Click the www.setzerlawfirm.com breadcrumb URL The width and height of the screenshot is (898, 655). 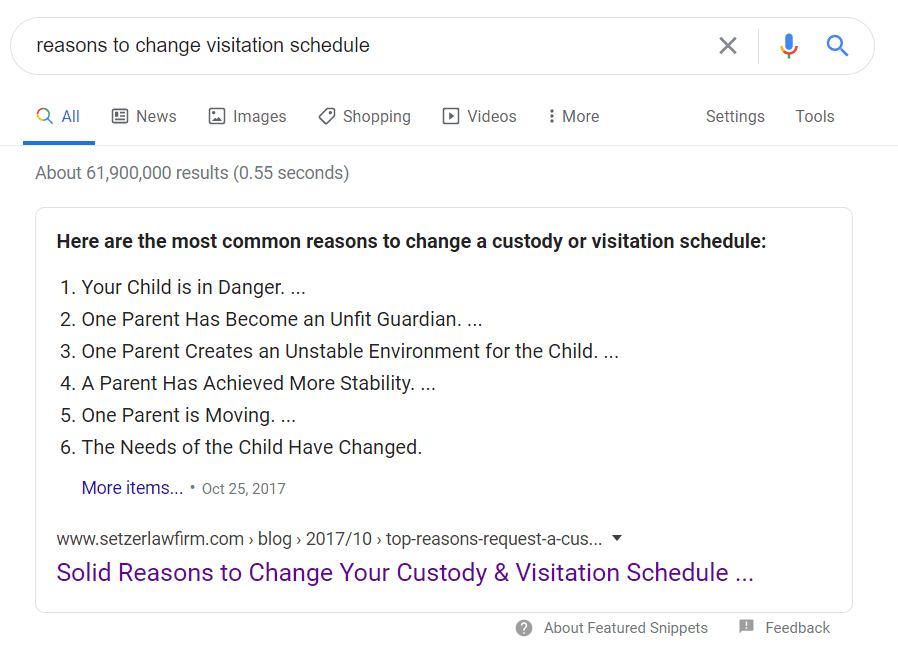(150, 539)
